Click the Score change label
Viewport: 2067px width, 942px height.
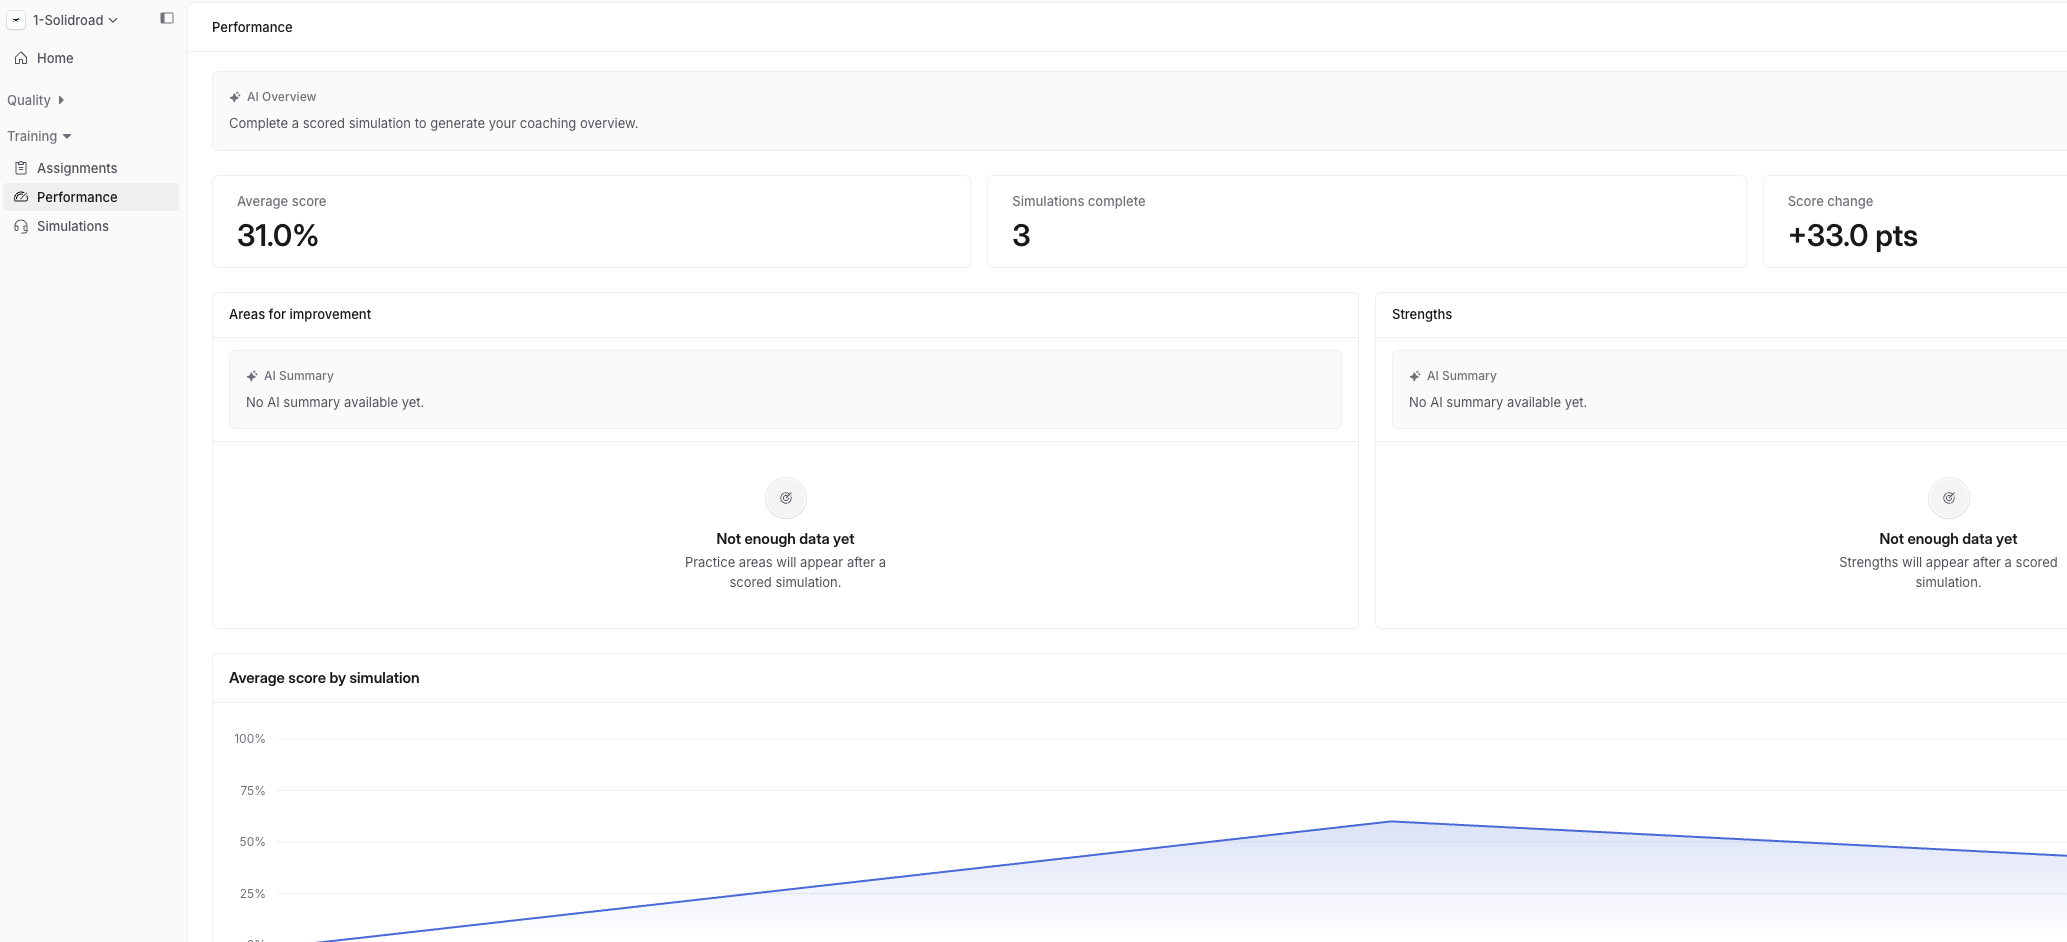(x=1830, y=201)
